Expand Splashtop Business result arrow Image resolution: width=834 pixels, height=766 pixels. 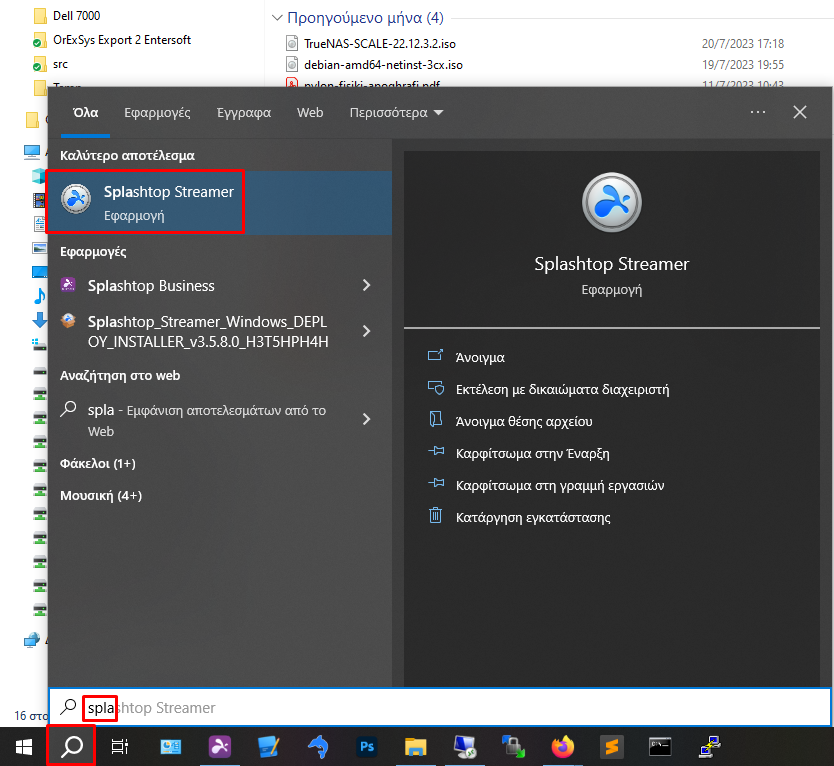coord(366,285)
